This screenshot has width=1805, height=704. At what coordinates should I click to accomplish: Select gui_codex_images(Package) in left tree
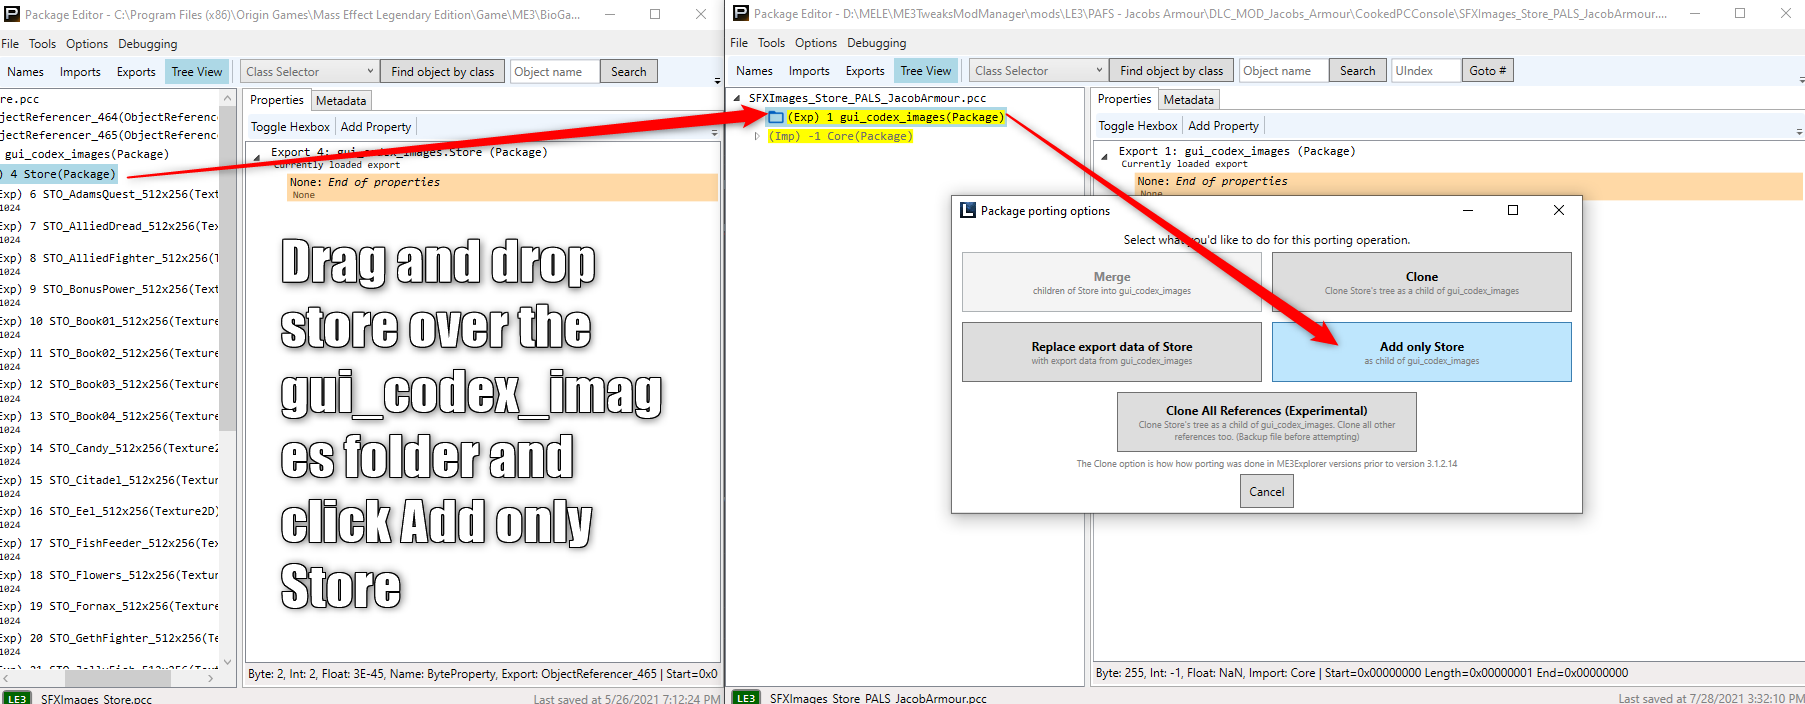pos(87,154)
